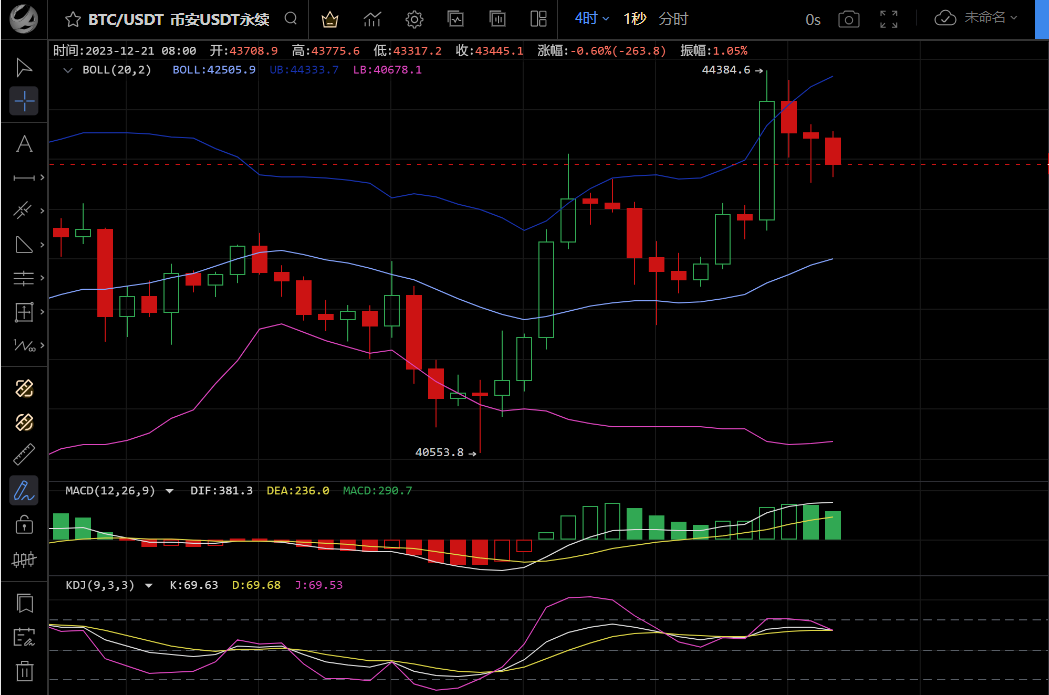Activate the crosshair tool
Viewport: 1049px width, 695px height.
pos(24,101)
